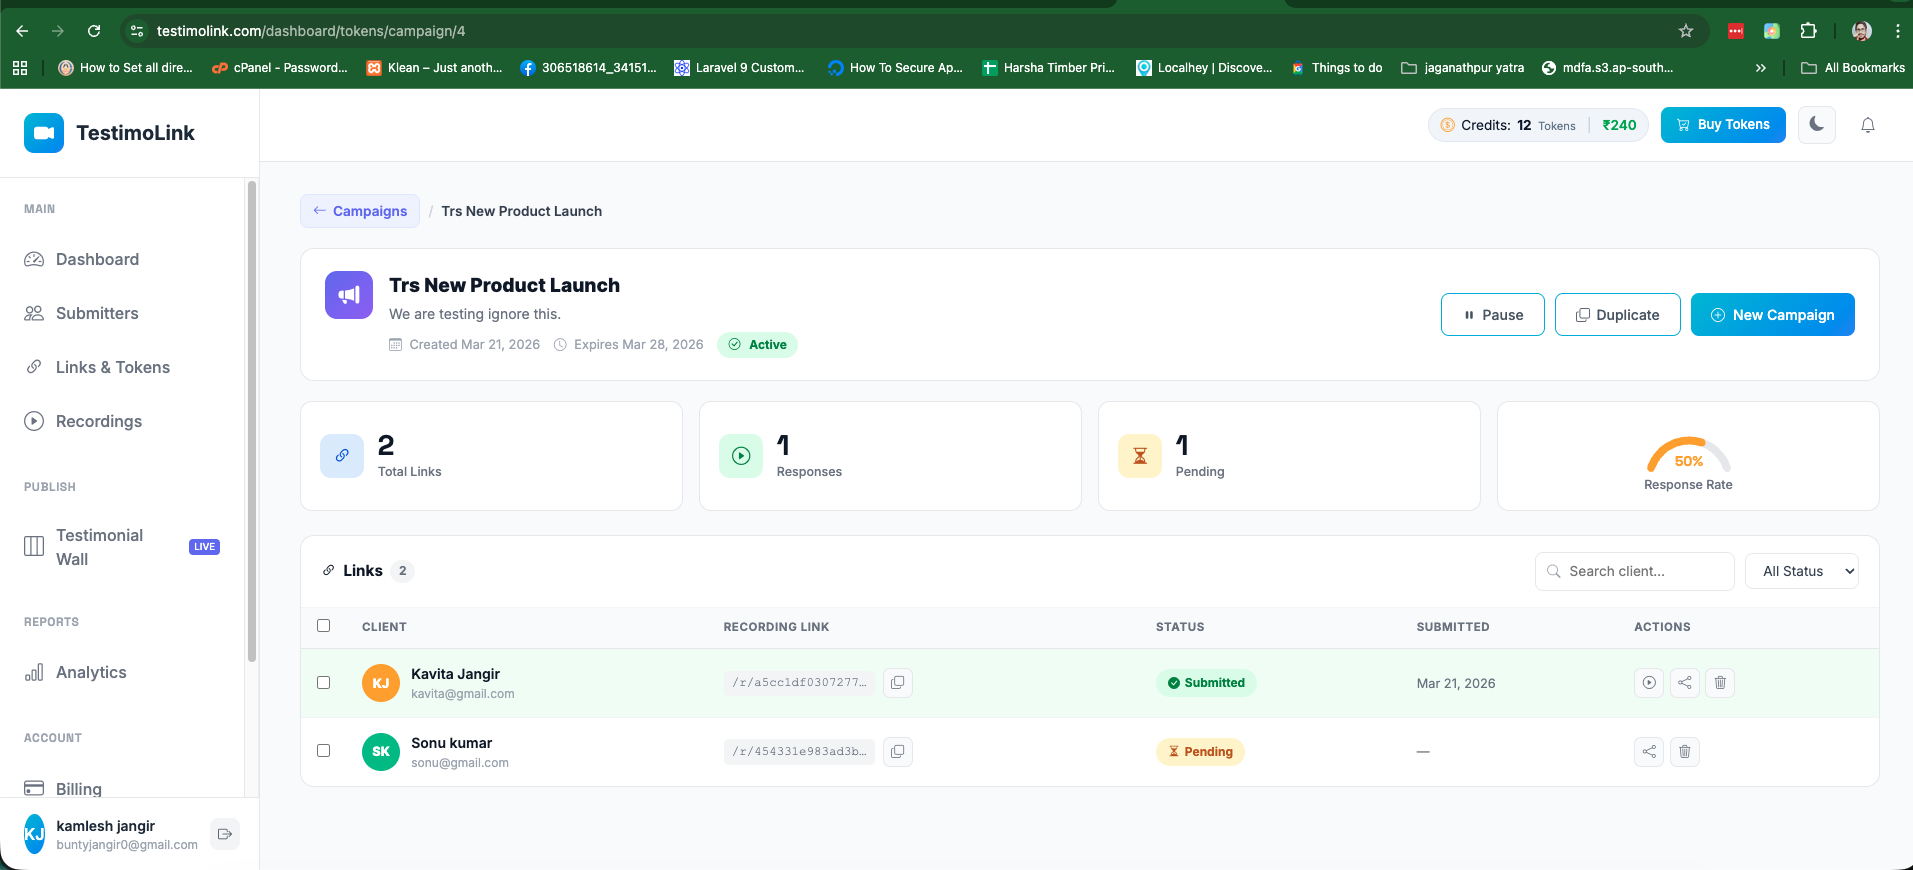This screenshot has width=1913, height=870.
Task: Play Kavita Jangir's recording
Action: (1649, 683)
